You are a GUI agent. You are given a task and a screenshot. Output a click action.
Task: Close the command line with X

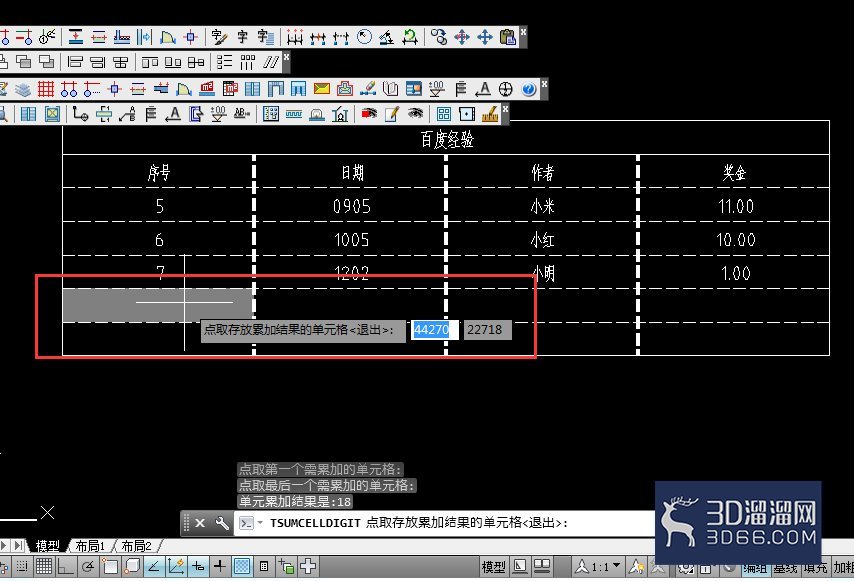pyautogui.click(x=200, y=523)
